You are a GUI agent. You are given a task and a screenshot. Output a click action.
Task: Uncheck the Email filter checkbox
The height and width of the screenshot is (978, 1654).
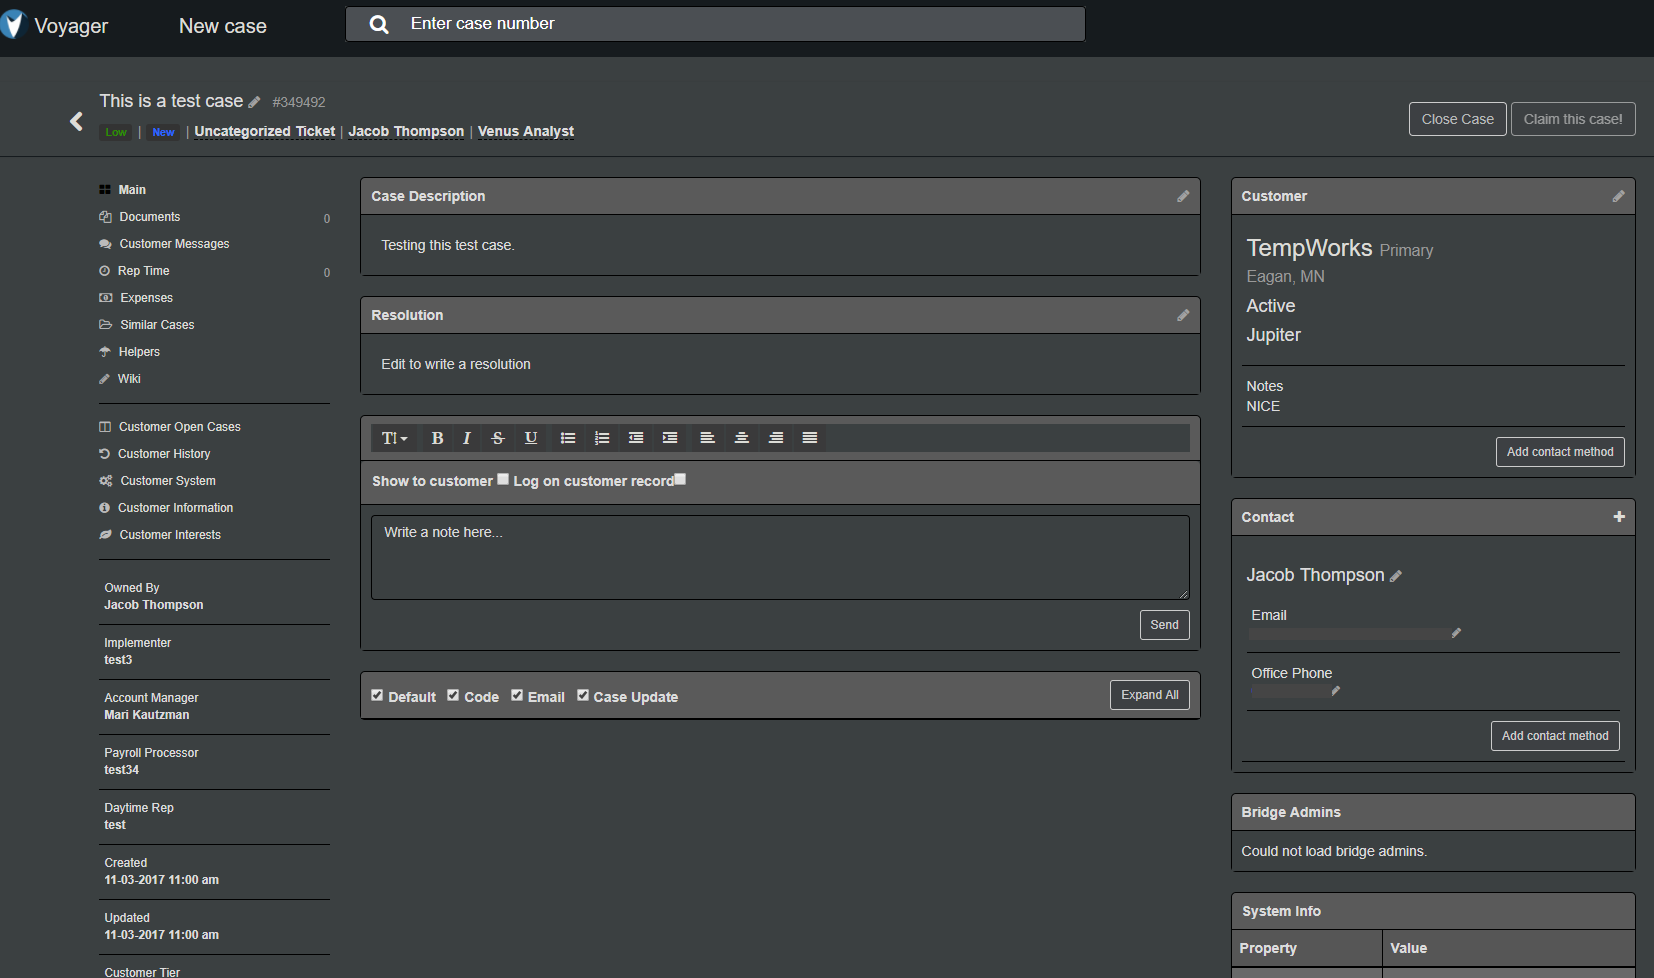(x=517, y=695)
